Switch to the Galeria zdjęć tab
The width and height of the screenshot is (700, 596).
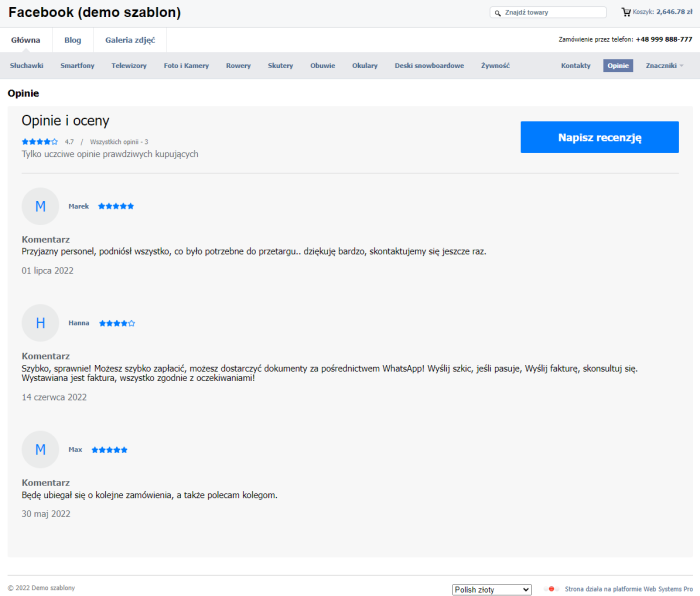pos(130,40)
